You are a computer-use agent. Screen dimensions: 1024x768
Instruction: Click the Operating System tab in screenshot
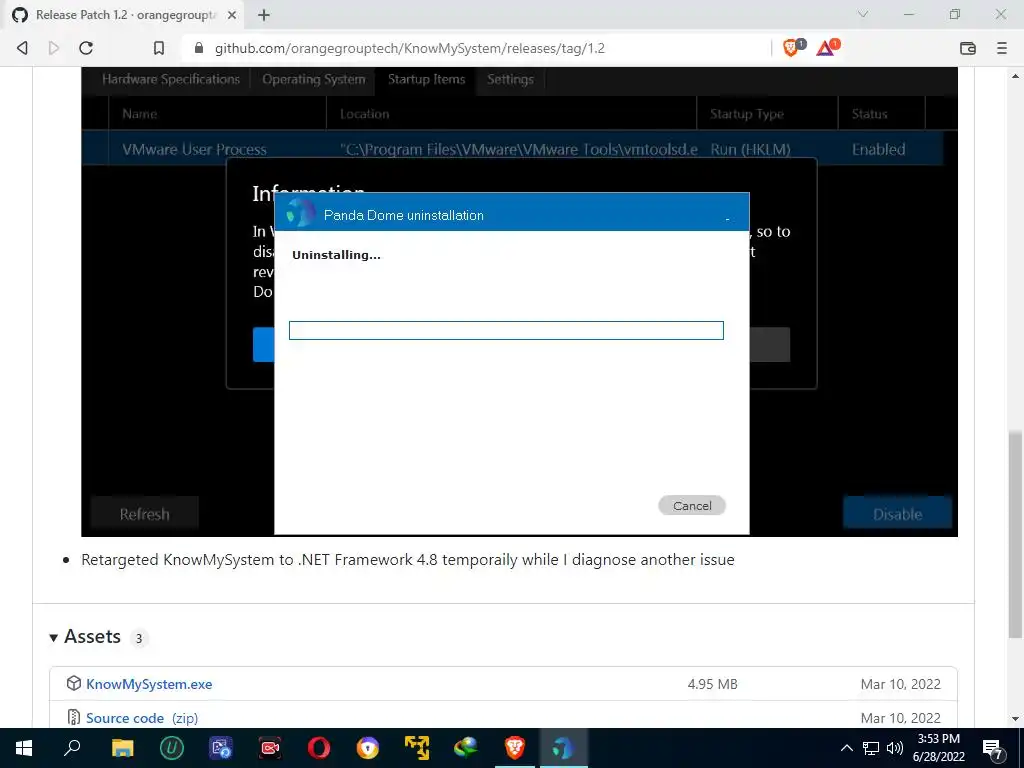point(313,79)
